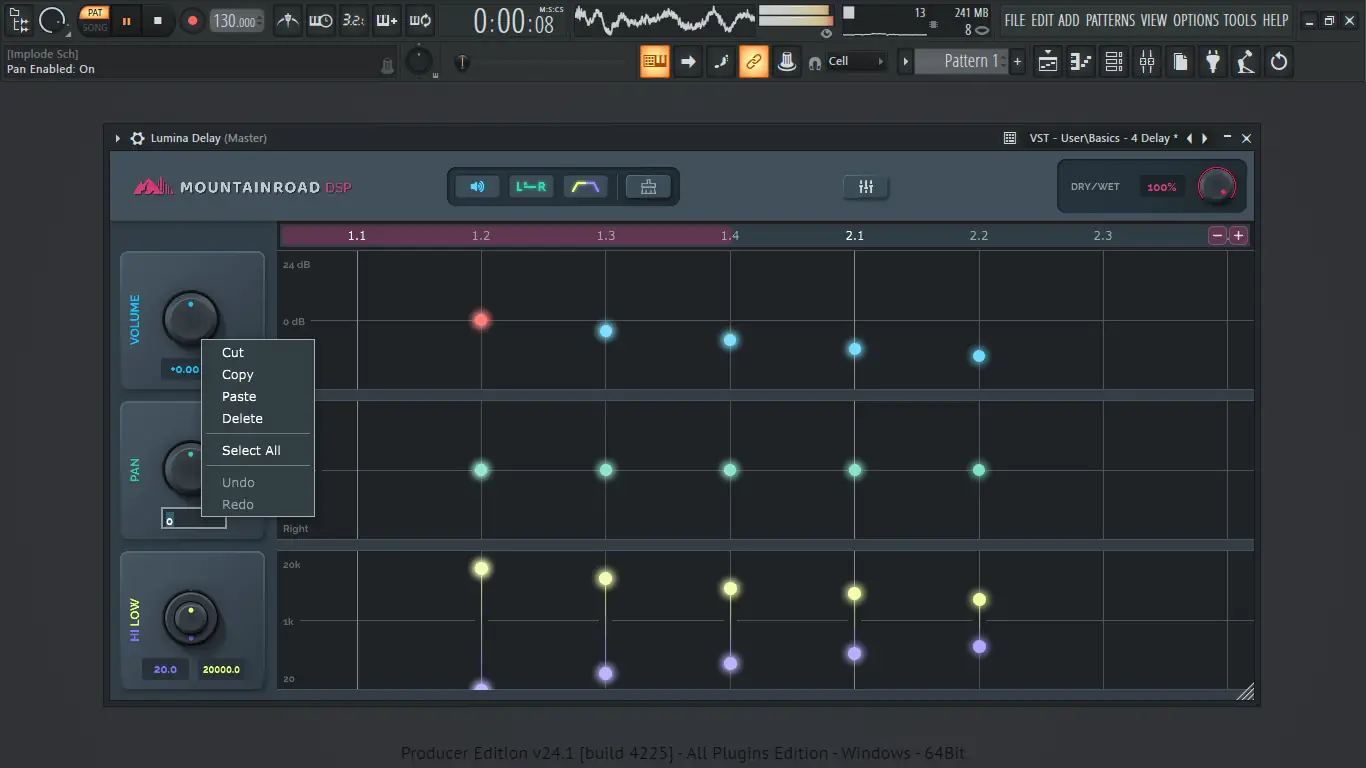The image size is (1366, 768).
Task: Select next preset arrow
Action: pos(1205,138)
